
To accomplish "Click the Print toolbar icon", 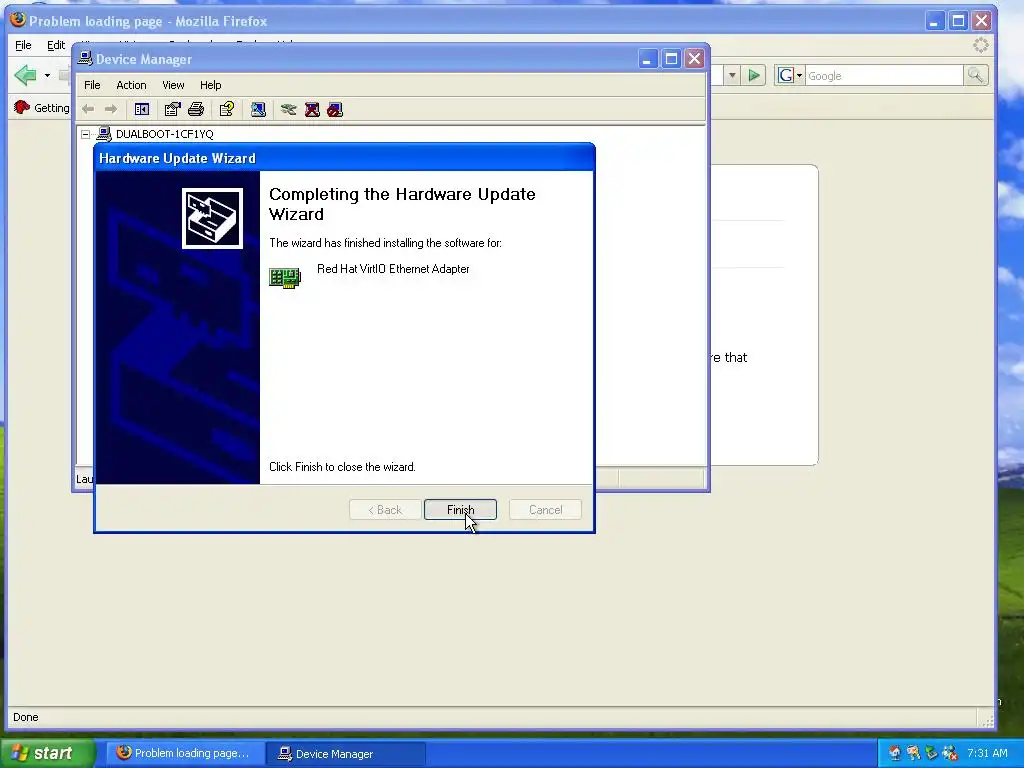I will pyautogui.click(x=196, y=109).
